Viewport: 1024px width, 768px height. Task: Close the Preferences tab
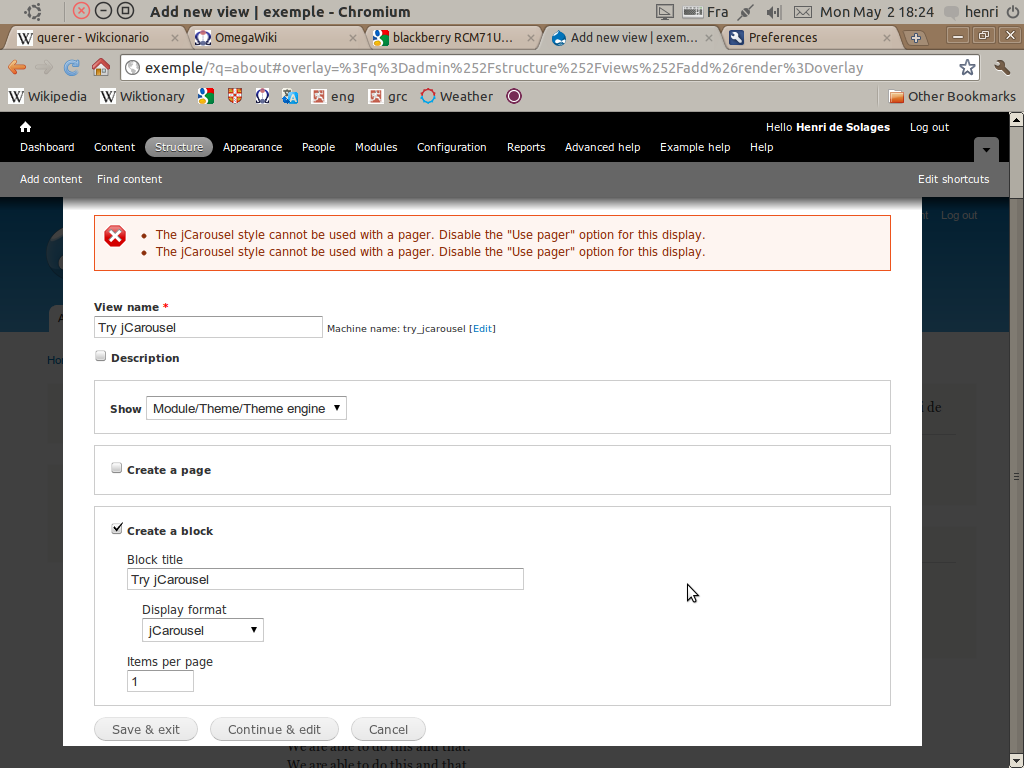(886, 38)
